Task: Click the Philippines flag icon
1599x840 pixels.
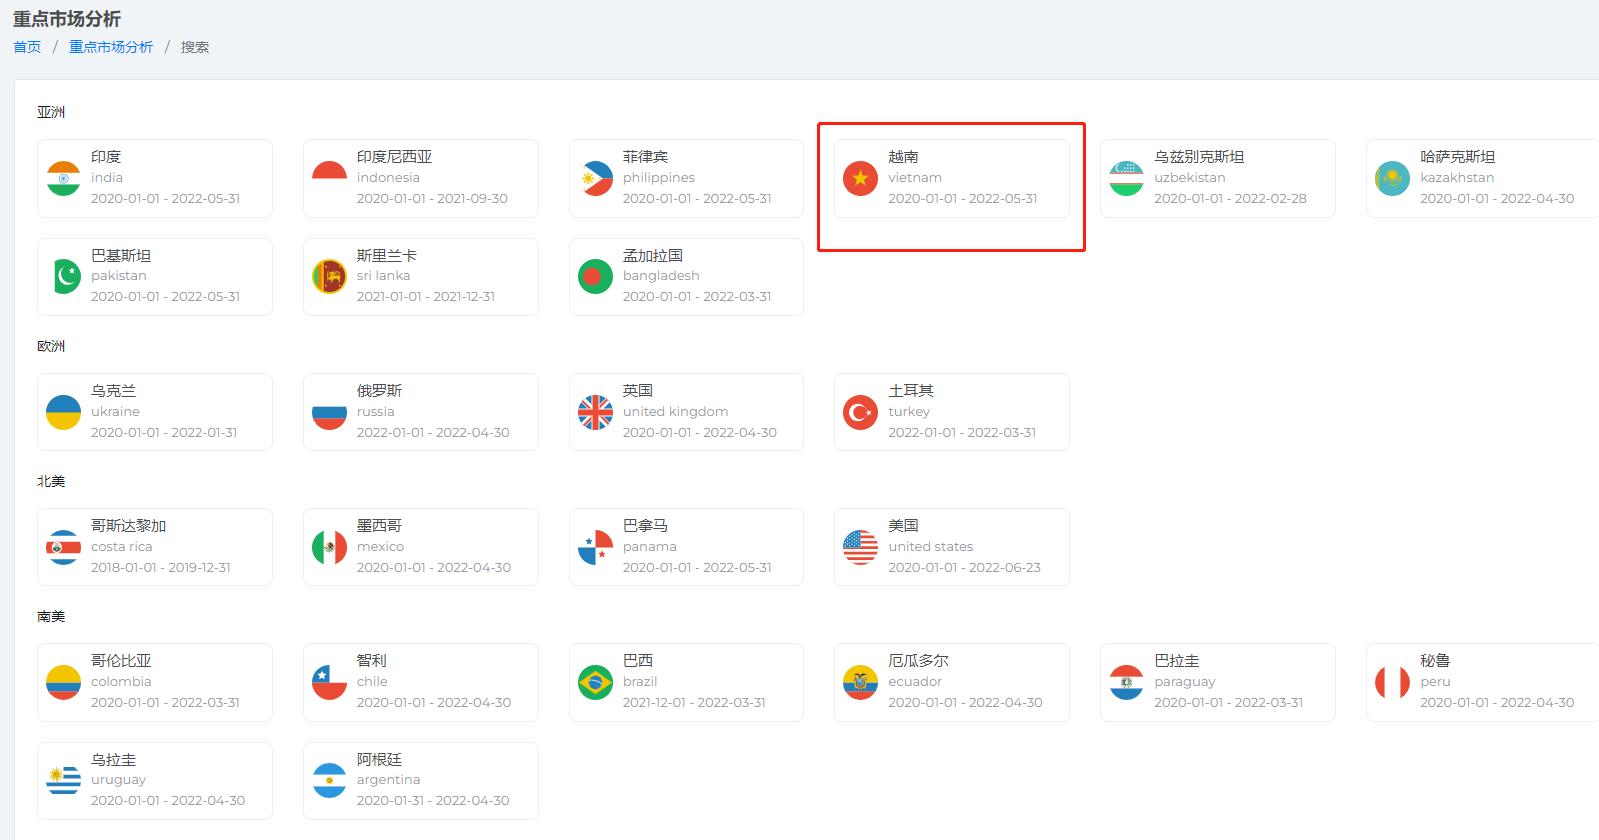Action: [595, 179]
